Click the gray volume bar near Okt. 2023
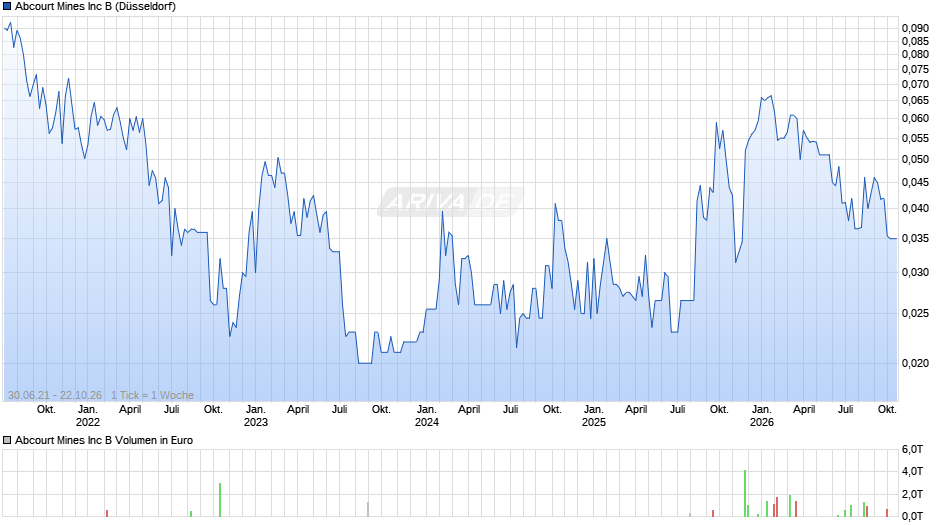 (368, 509)
